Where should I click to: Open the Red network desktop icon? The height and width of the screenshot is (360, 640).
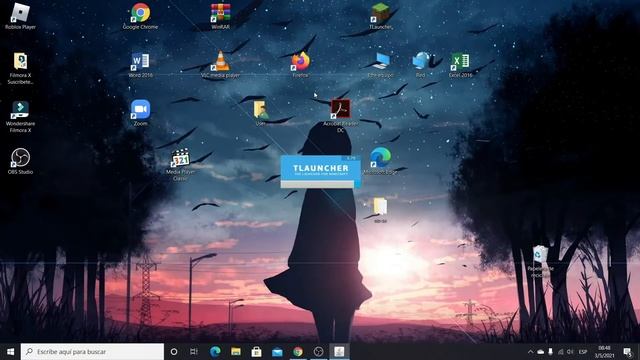pos(420,65)
